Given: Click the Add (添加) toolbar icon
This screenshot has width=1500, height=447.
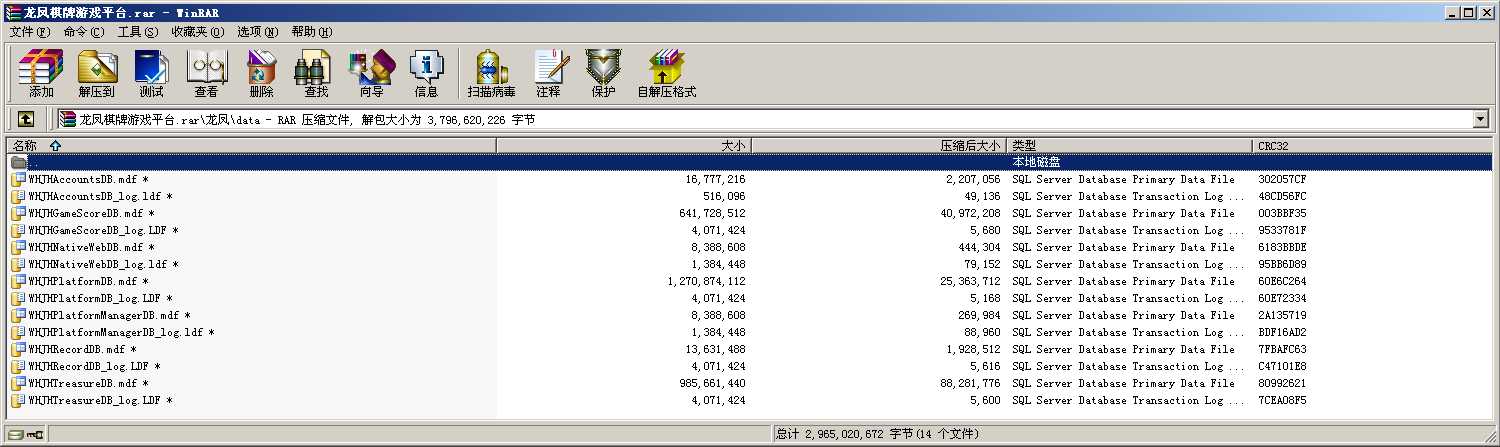Looking at the screenshot, I should pyautogui.click(x=41, y=73).
